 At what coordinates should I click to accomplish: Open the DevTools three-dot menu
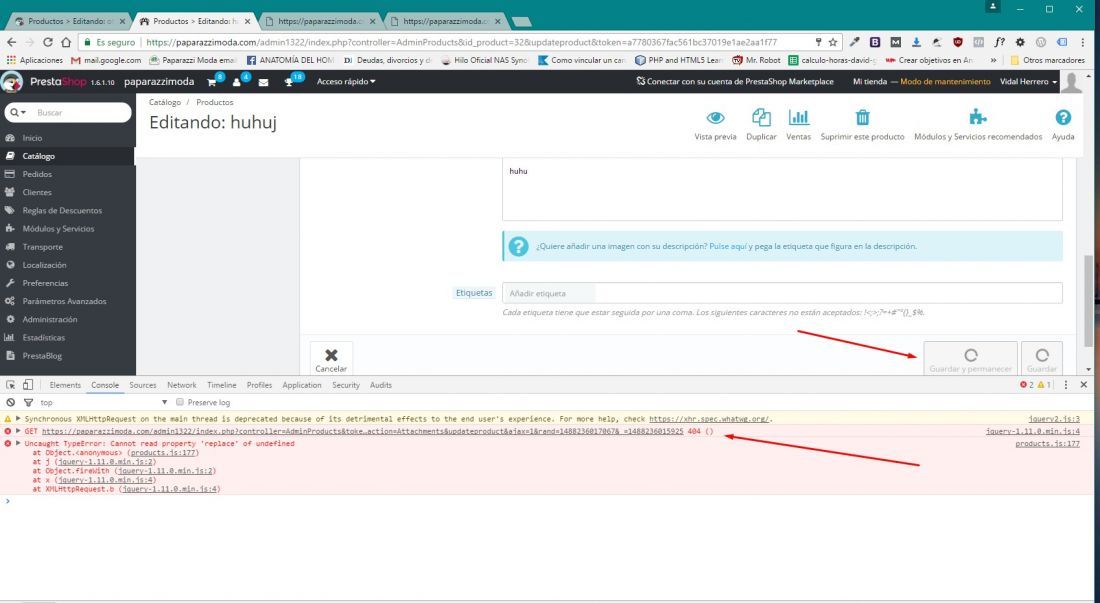[1066, 385]
